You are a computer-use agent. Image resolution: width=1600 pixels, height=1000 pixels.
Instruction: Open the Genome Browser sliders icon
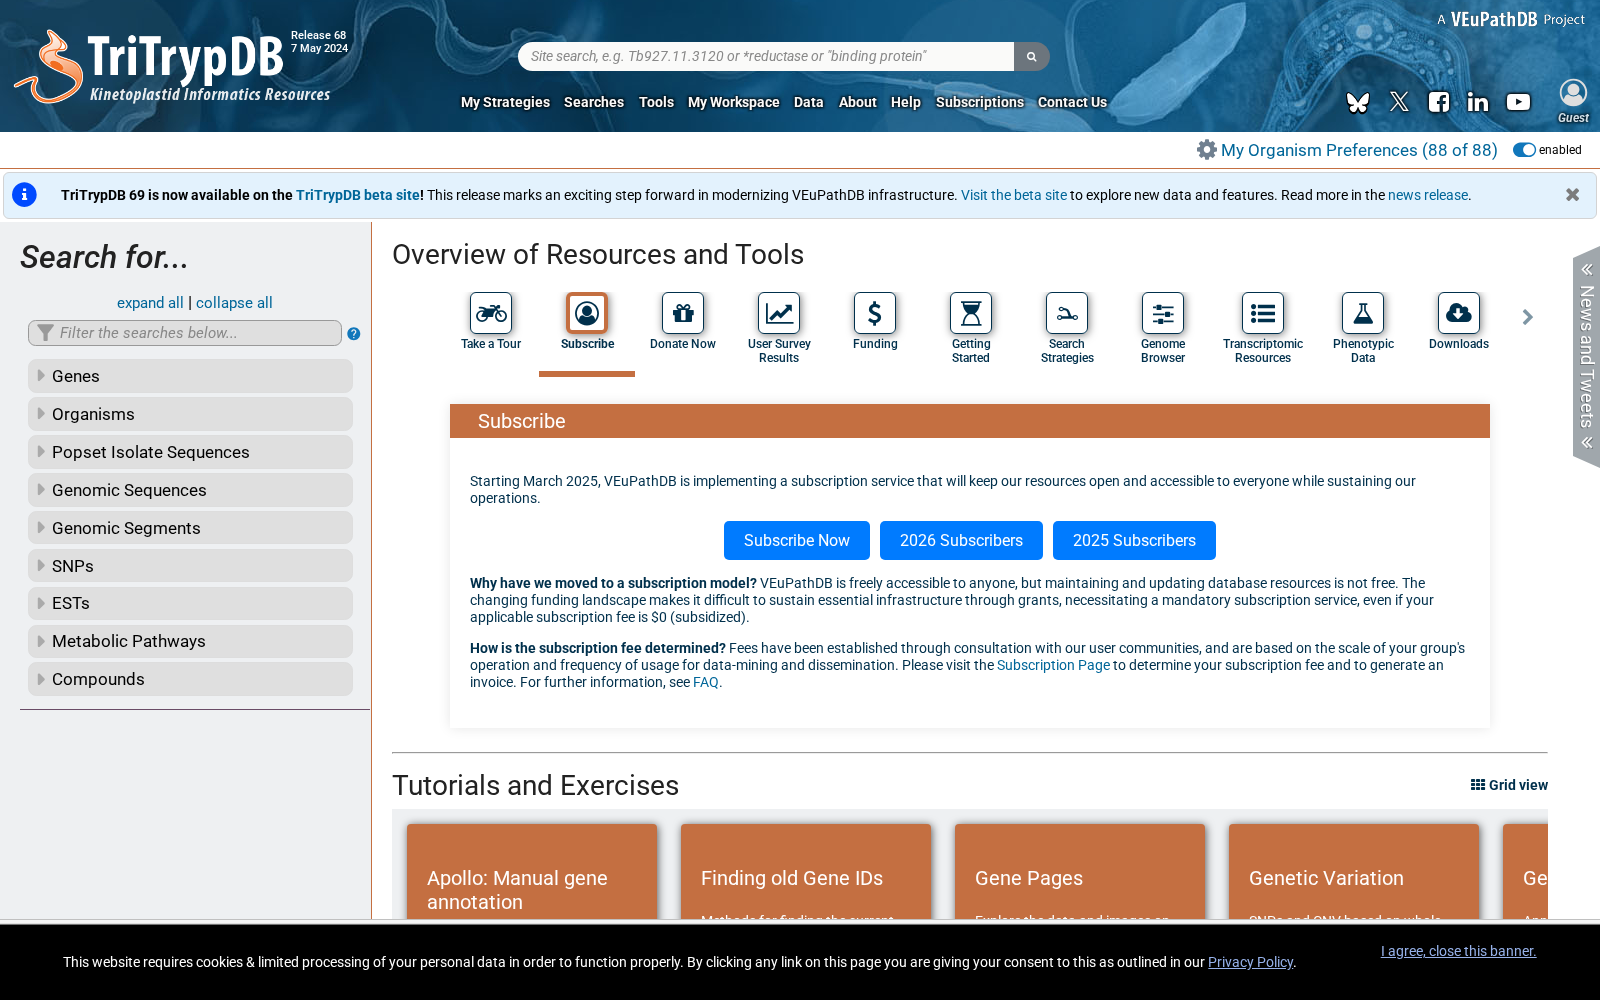point(1163,313)
